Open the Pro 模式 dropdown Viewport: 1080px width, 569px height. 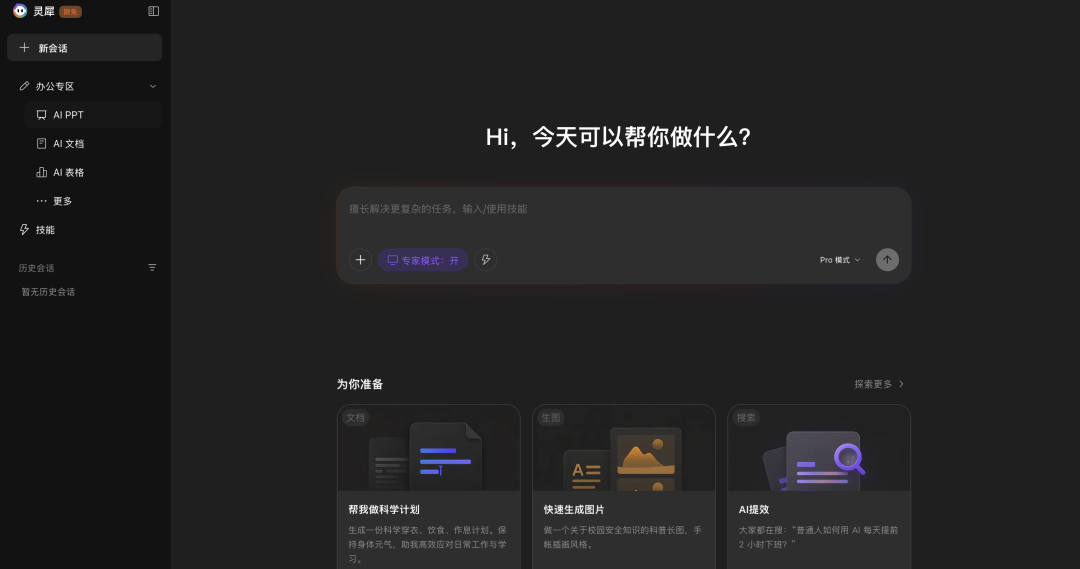[840, 260]
